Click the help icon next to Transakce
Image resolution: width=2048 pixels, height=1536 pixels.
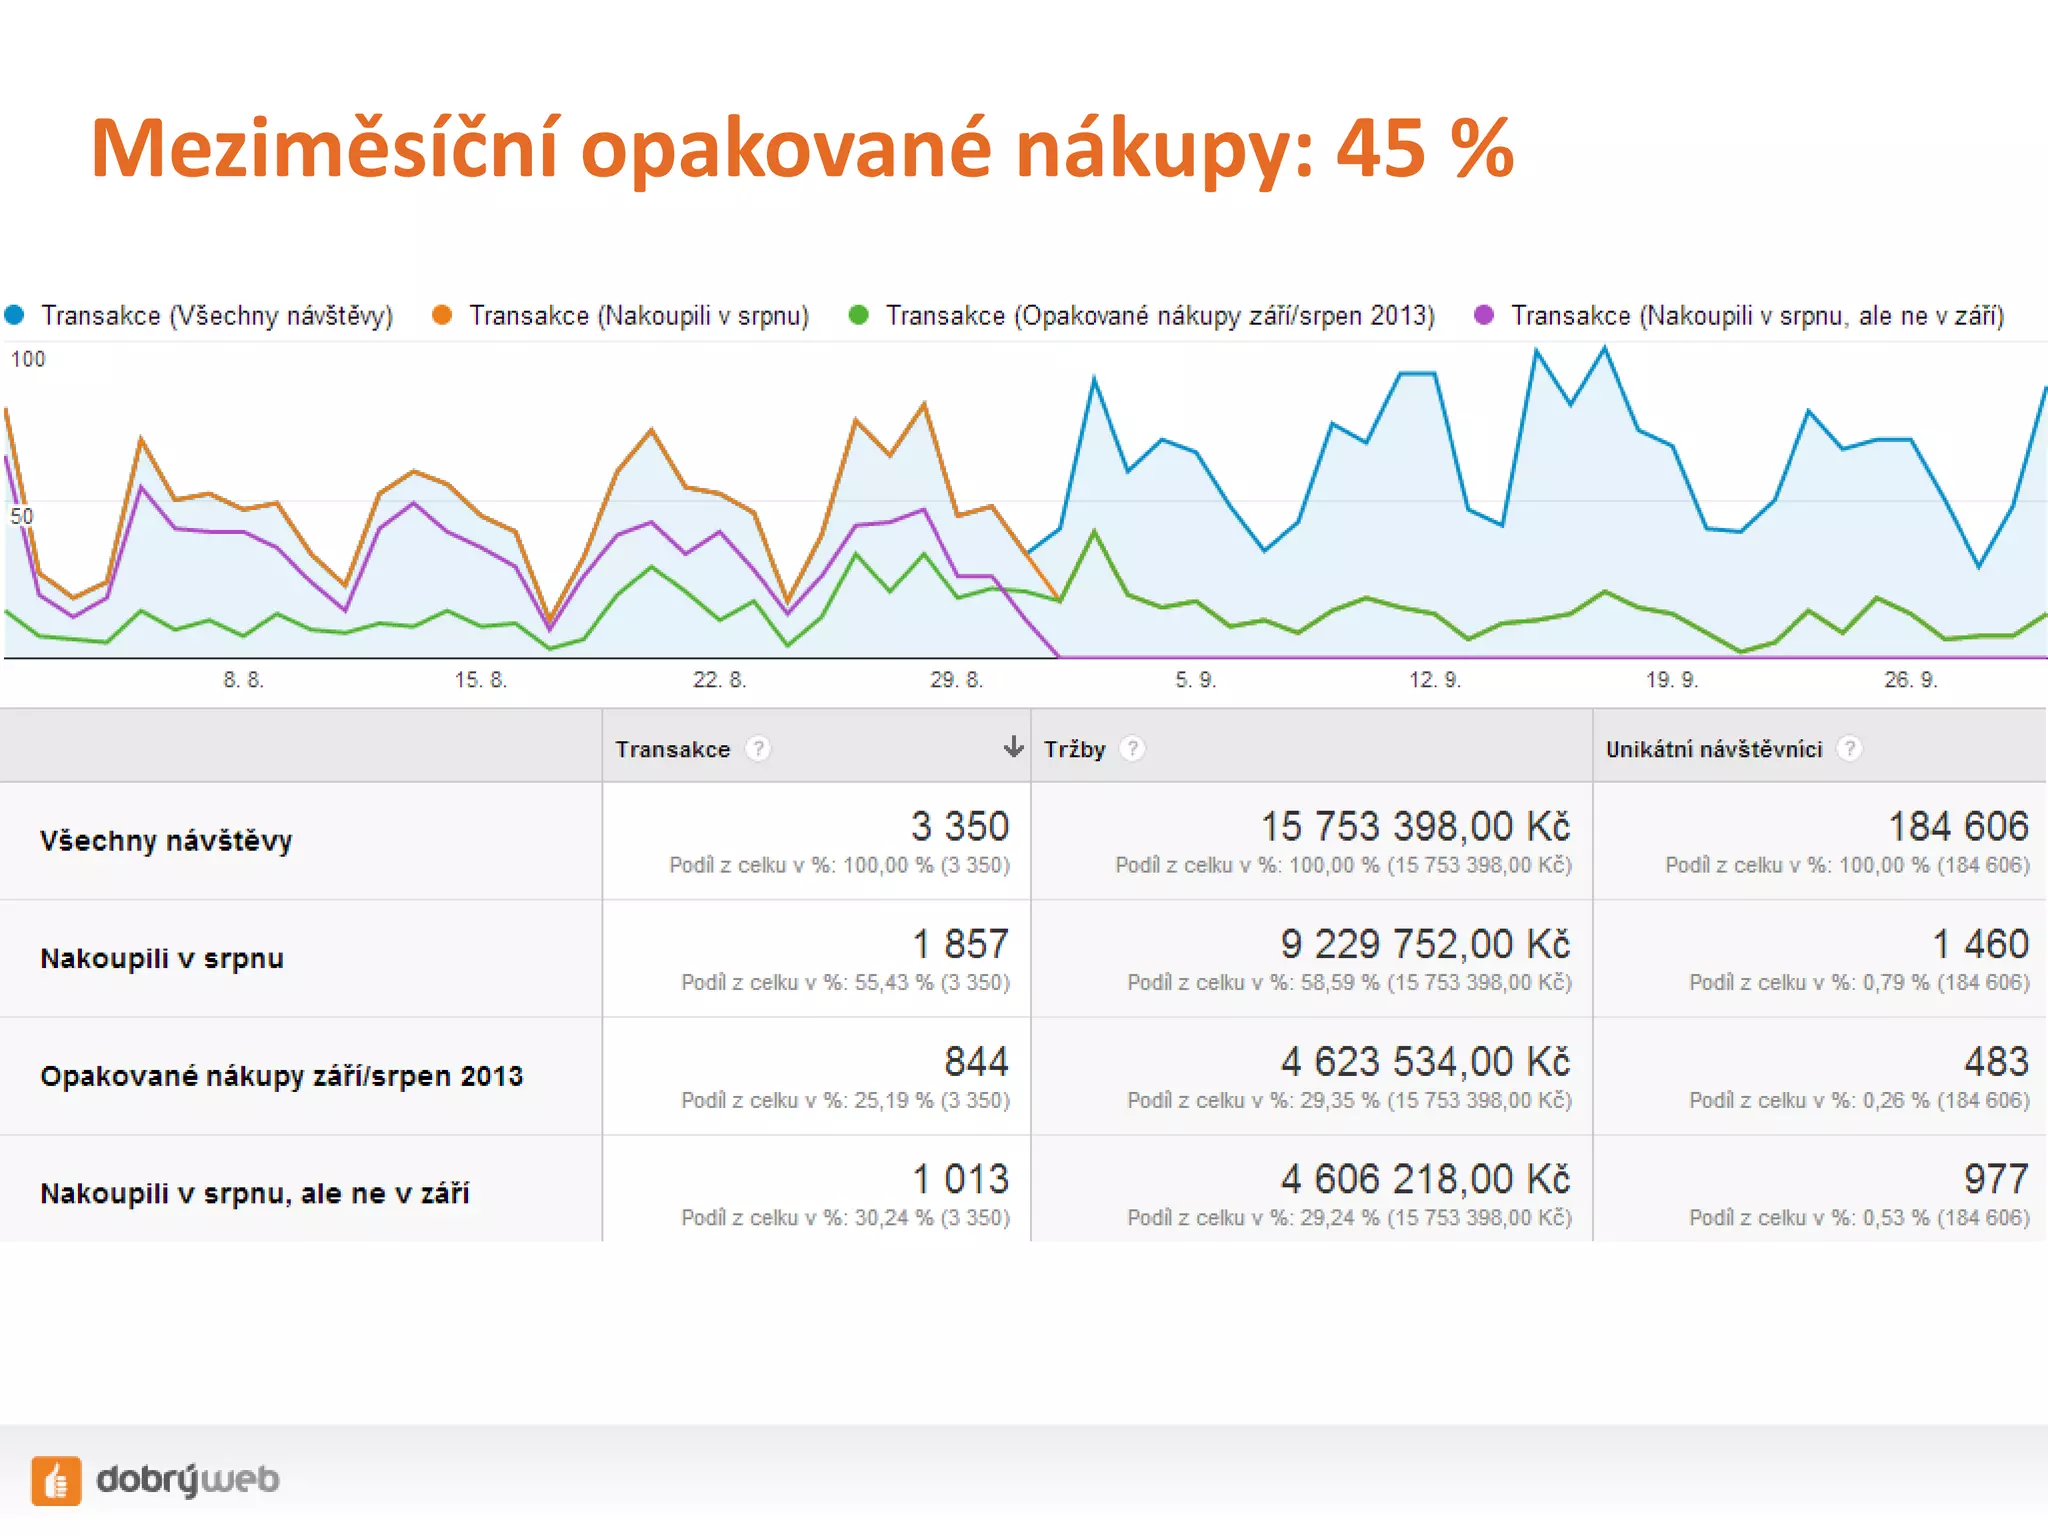tap(758, 749)
